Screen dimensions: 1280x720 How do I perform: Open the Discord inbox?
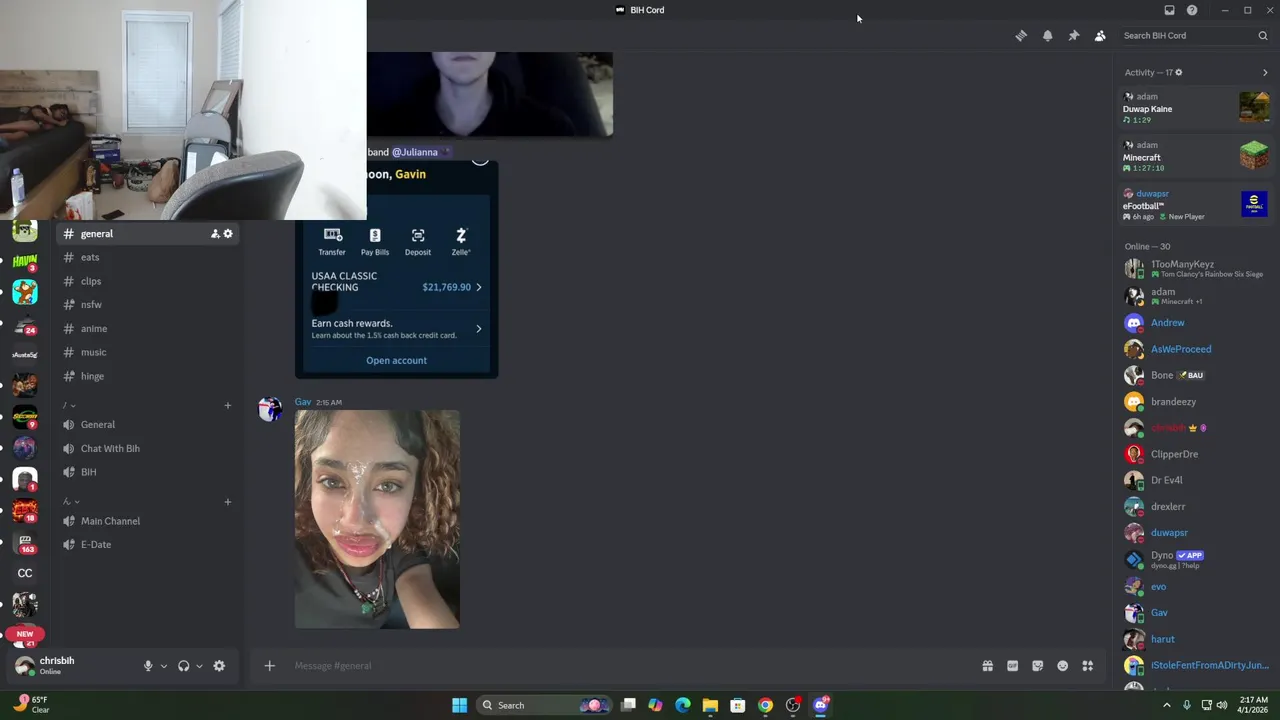1169,10
